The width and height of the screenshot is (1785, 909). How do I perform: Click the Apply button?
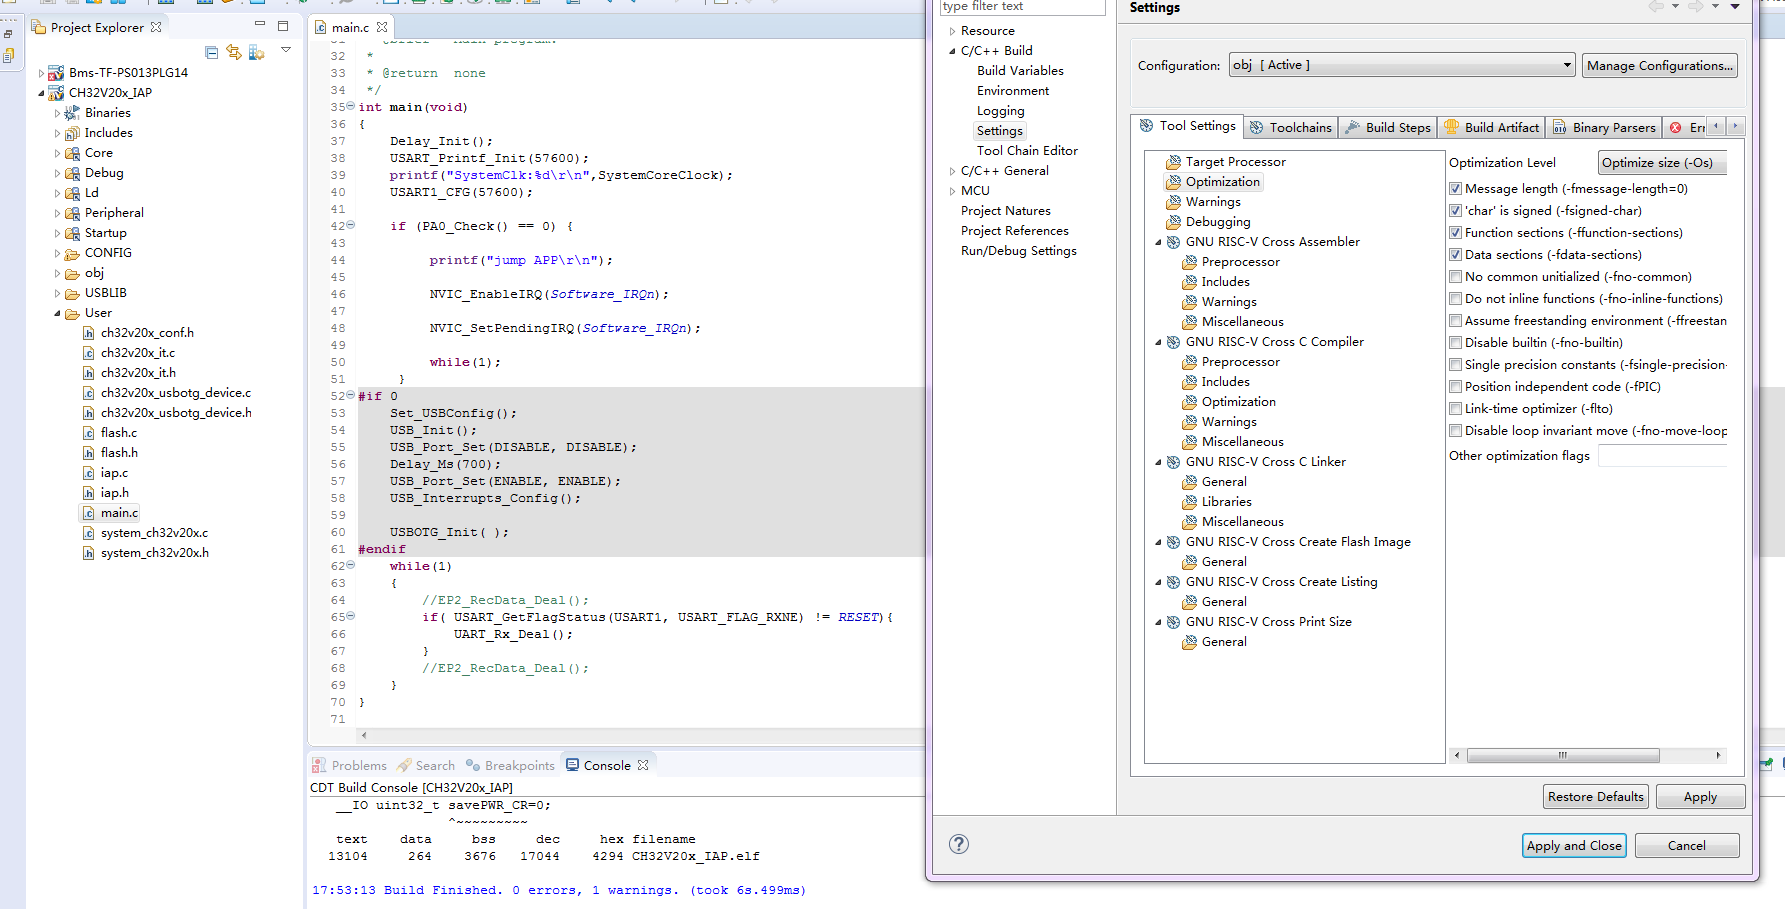[1700, 796]
